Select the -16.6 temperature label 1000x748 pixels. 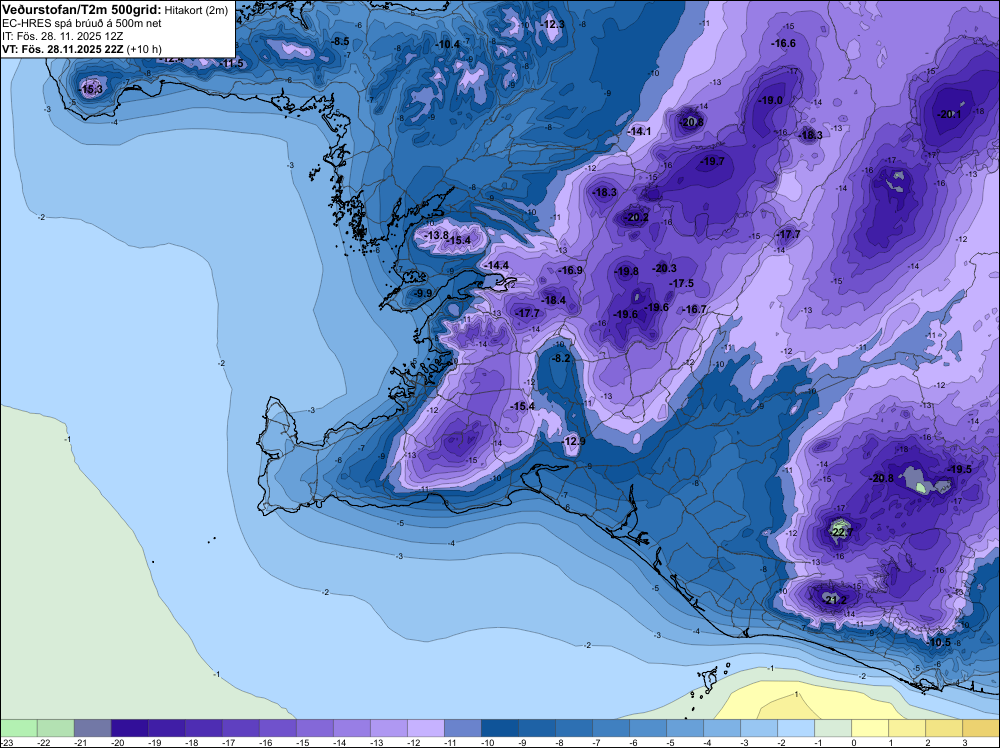point(784,43)
